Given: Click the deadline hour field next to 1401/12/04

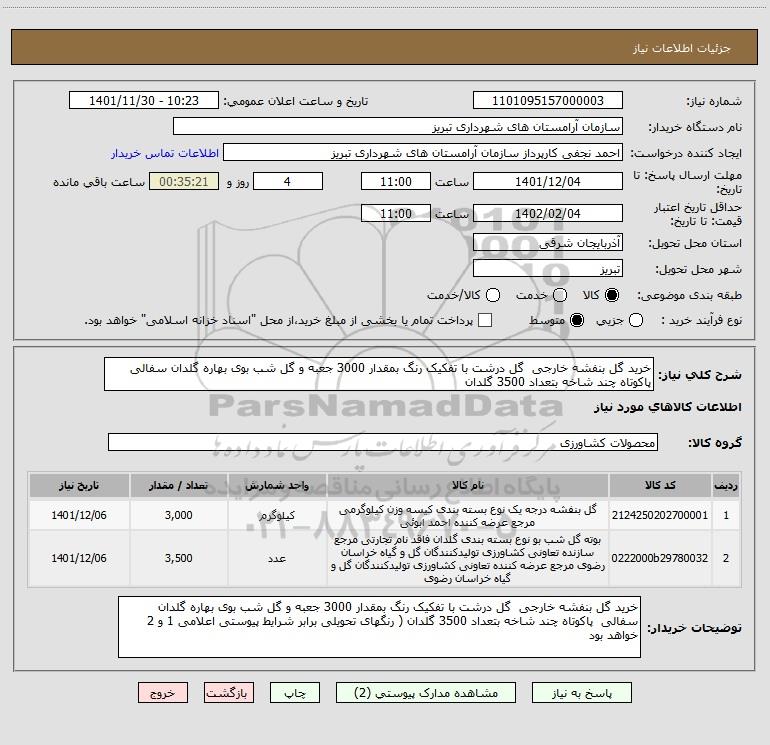Looking at the screenshot, I should pos(396,181).
